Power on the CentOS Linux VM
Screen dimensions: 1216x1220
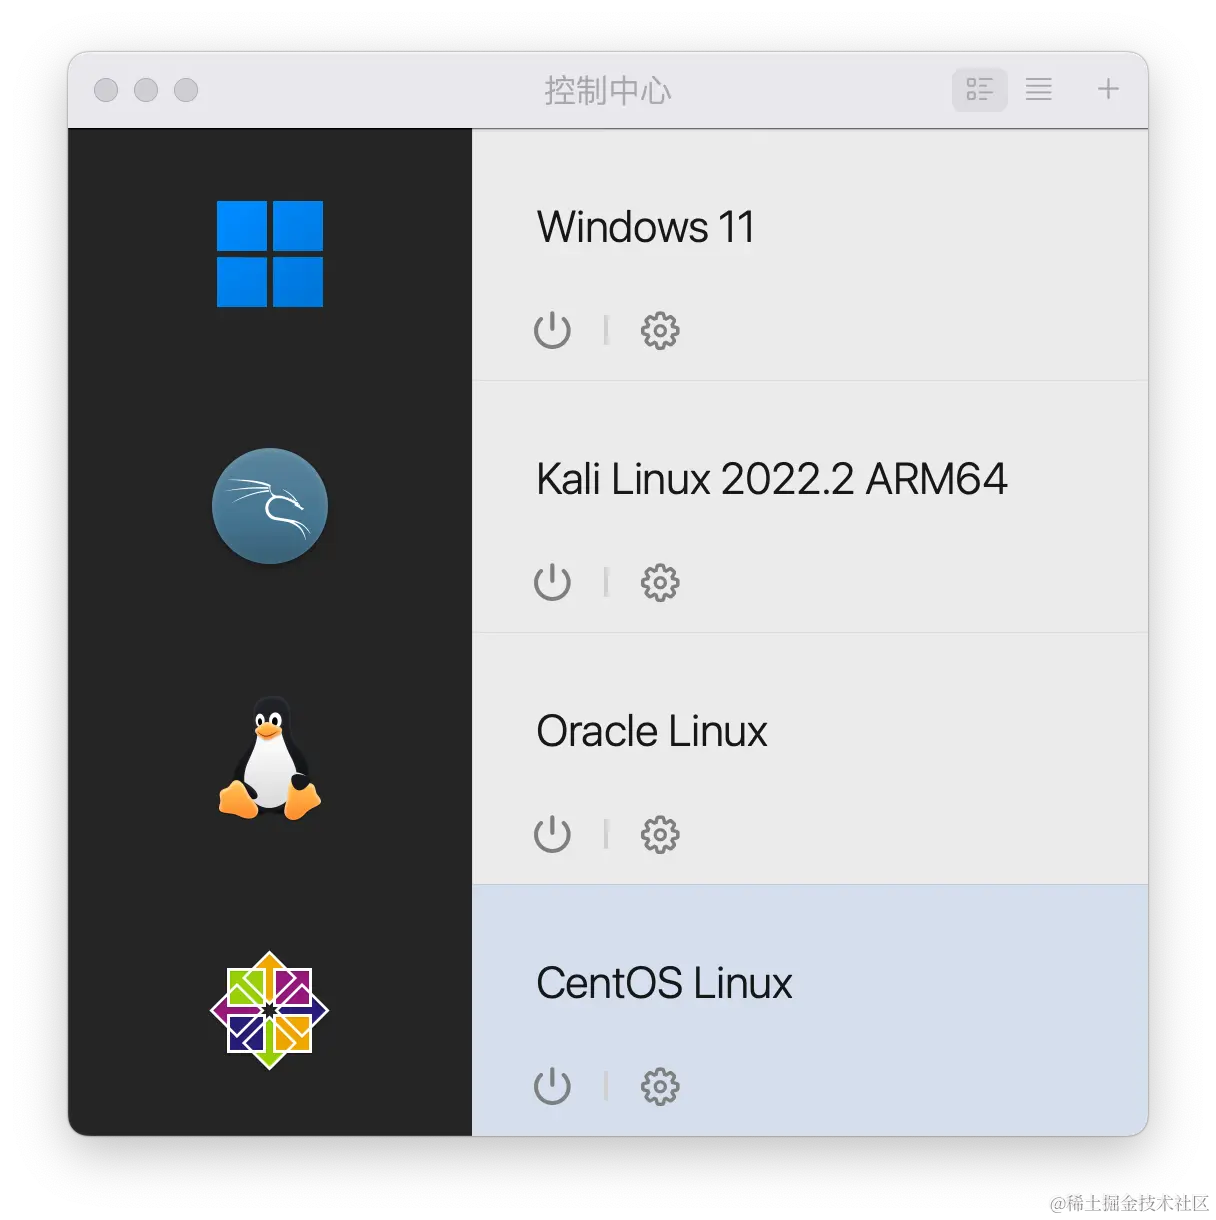[552, 1086]
